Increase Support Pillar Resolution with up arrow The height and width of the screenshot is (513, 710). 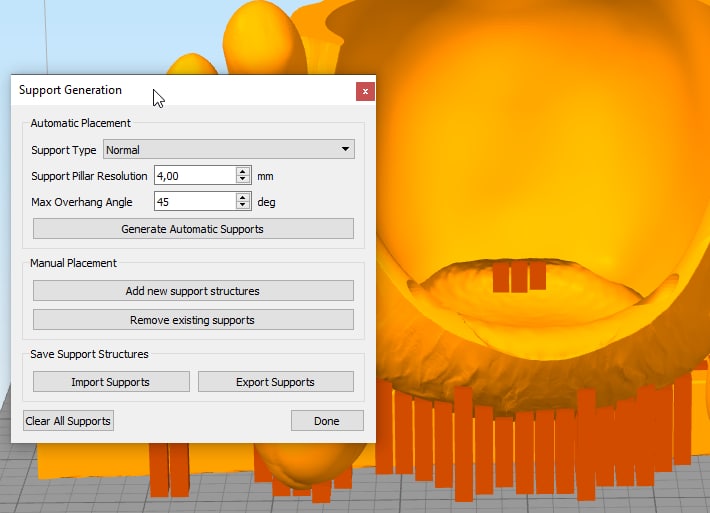pos(243,171)
